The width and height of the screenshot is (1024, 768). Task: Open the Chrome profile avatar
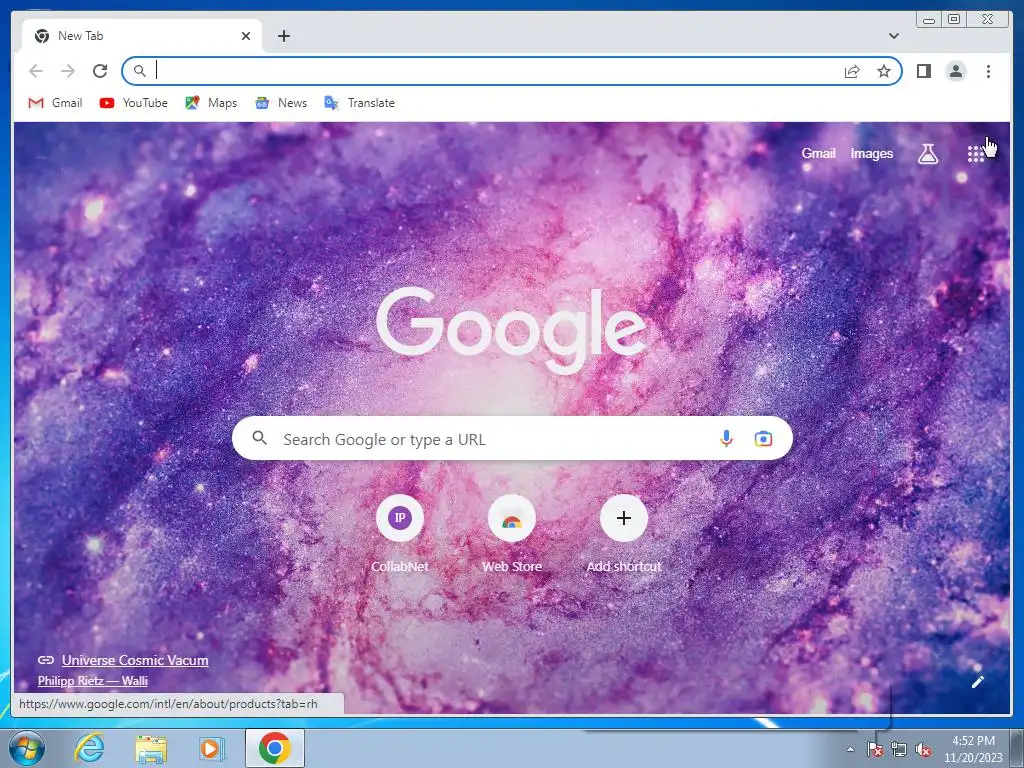955,71
